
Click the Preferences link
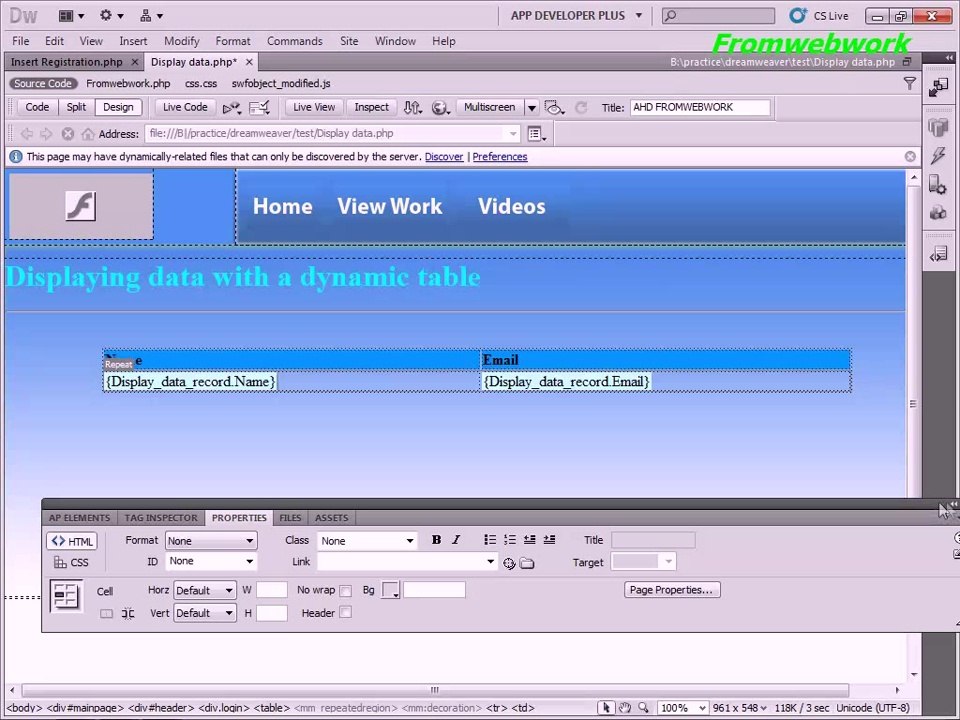coord(500,157)
